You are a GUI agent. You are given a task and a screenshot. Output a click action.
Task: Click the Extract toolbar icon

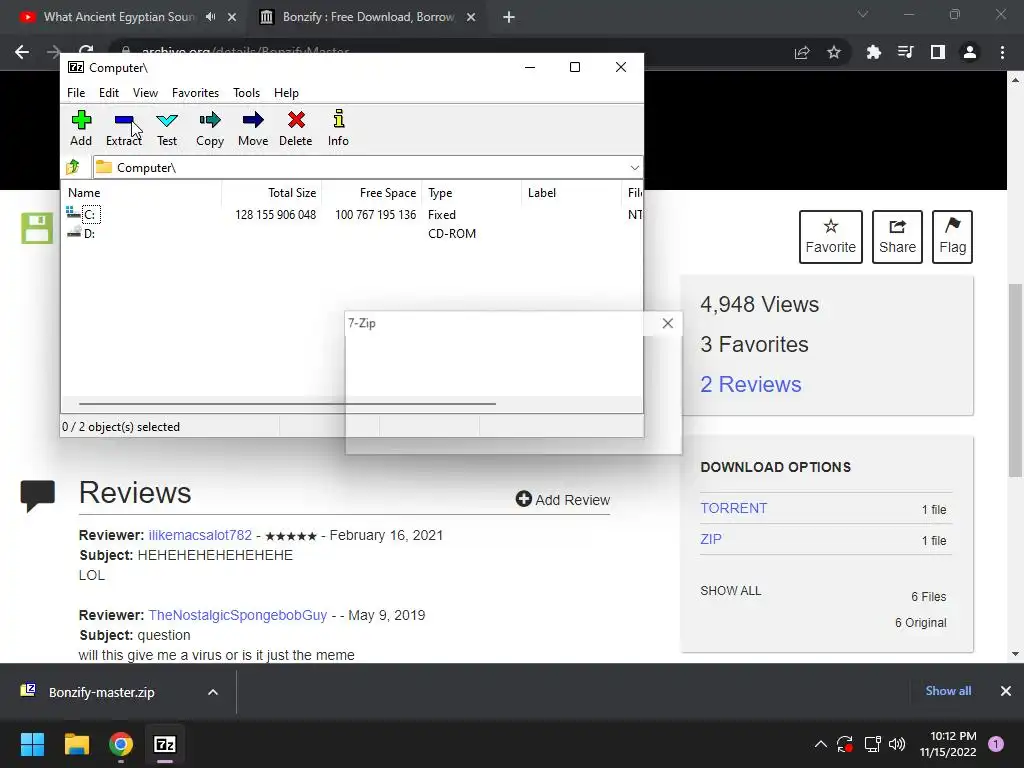(123, 128)
